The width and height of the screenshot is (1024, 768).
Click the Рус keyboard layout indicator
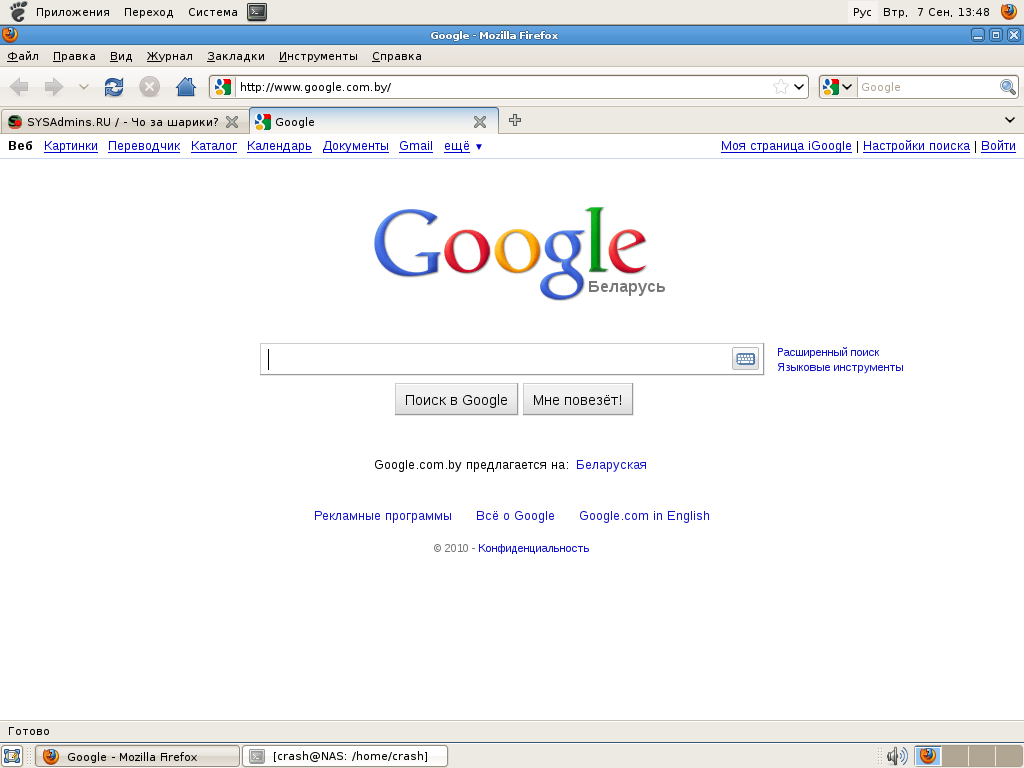(x=862, y=12)
